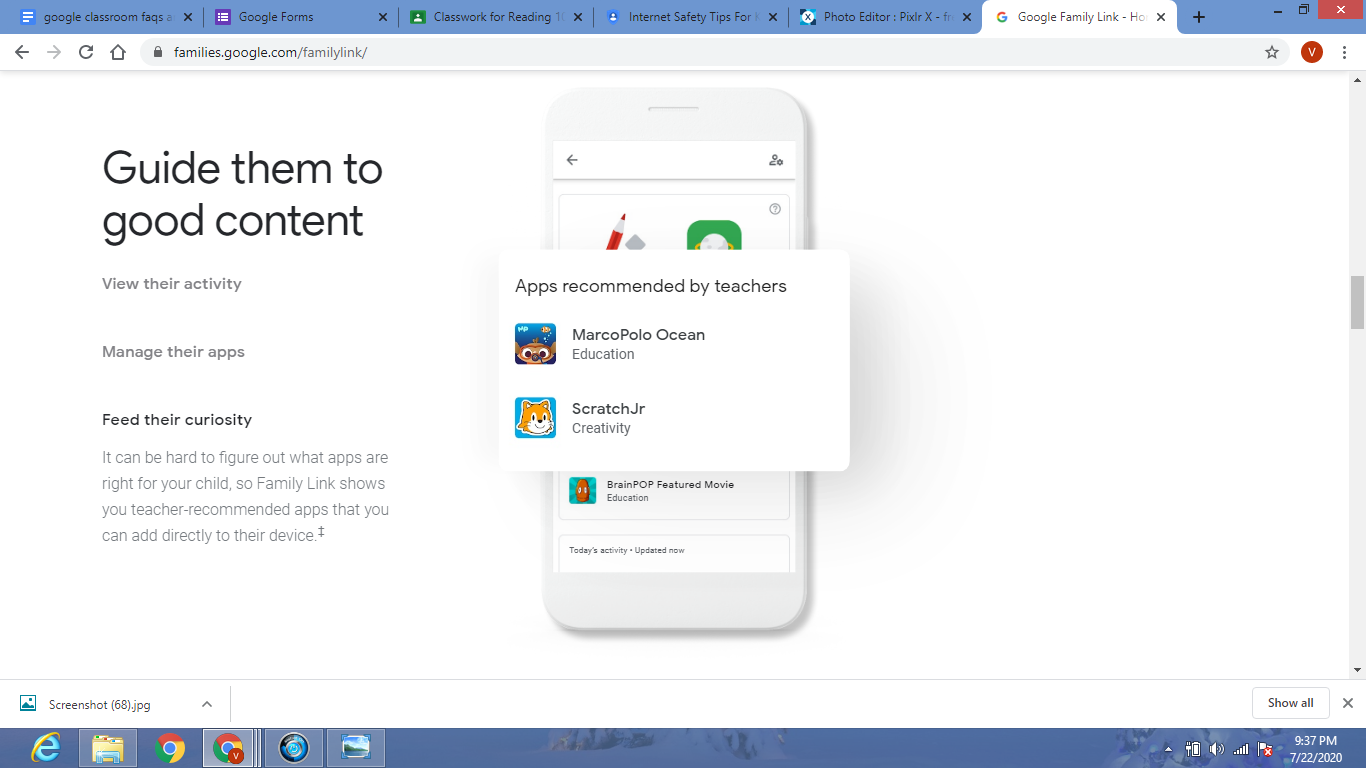
Task: Click the browser back arrow
Action: pos(22,52)
